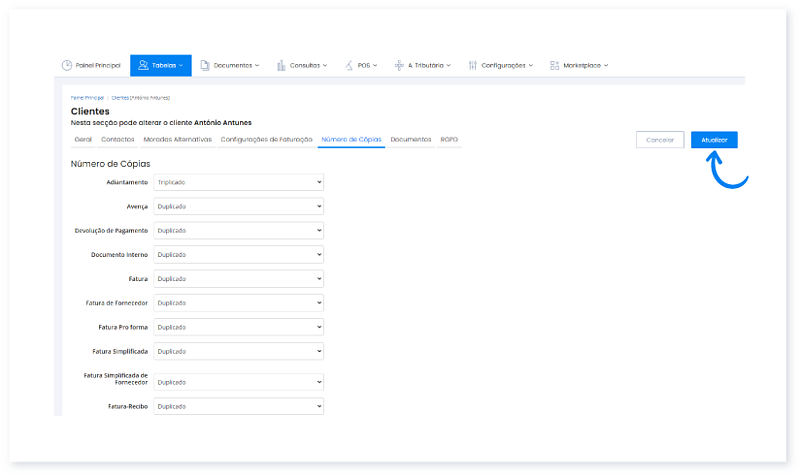The width and height of the screenshot is (800, 476).
Task: Switch to the Configurações de Faturação tab
Action: [266, 139]
